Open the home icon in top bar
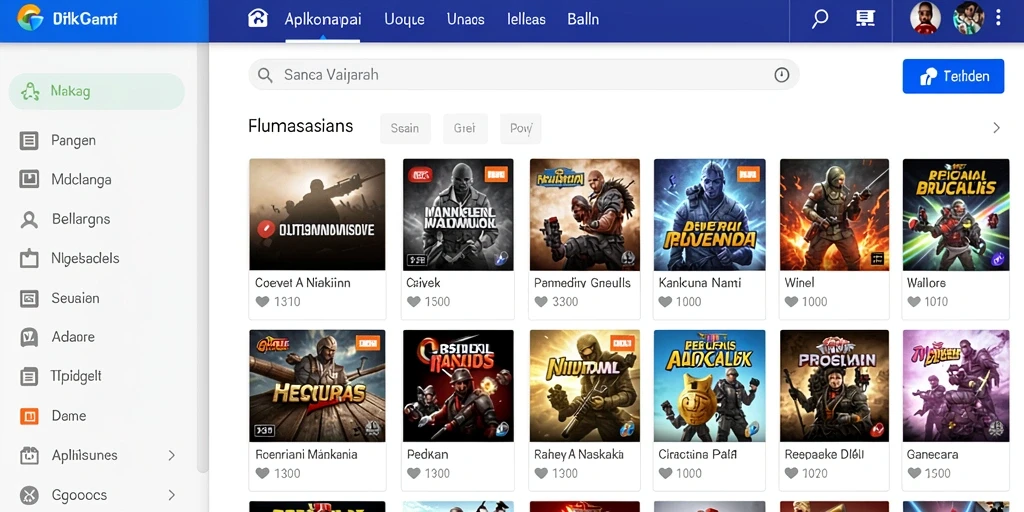 coord(258,18)
